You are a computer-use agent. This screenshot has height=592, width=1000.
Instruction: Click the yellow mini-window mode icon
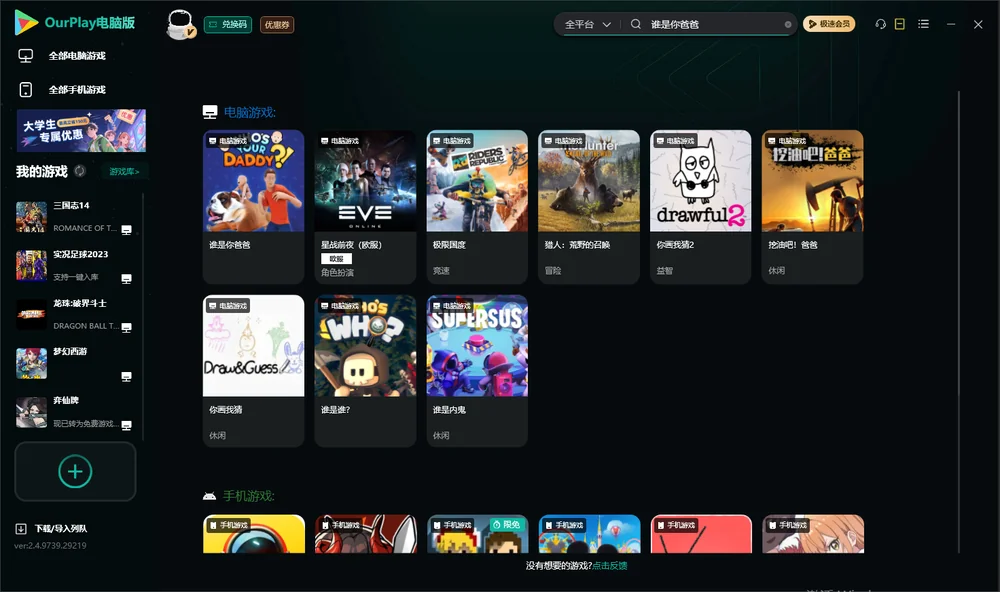coord(900,24)
